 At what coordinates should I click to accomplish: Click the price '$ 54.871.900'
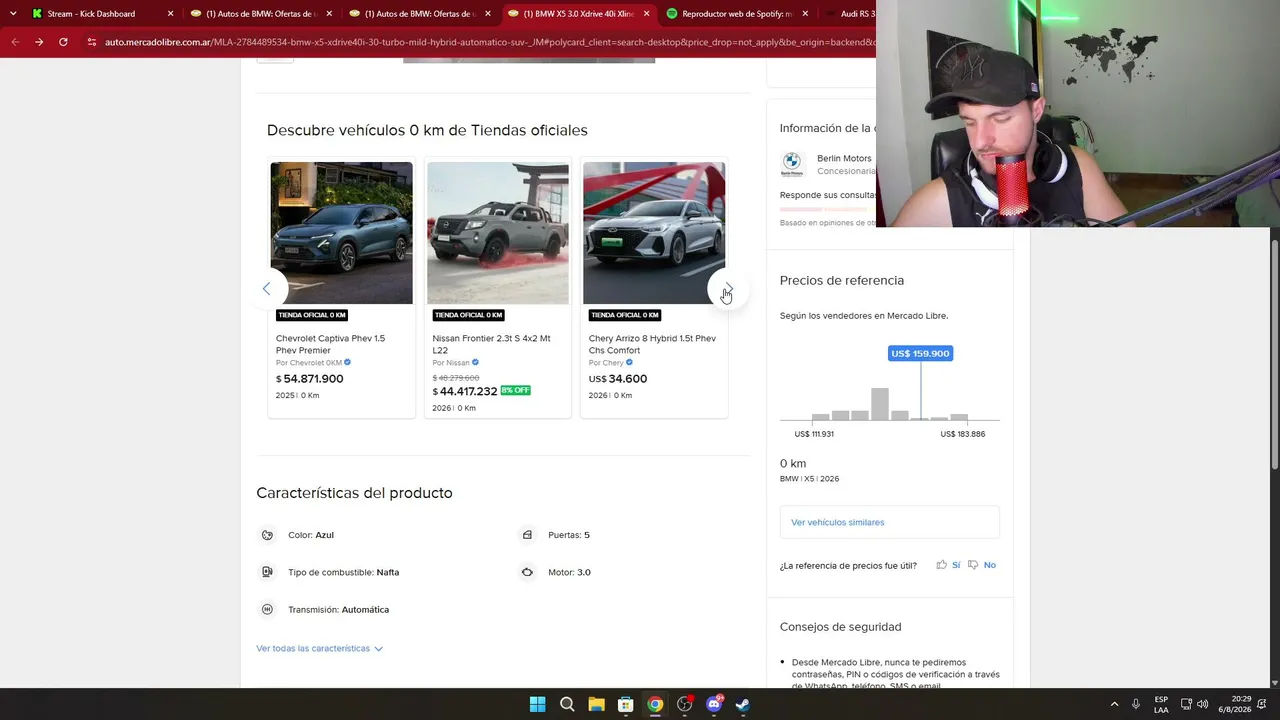310,379
